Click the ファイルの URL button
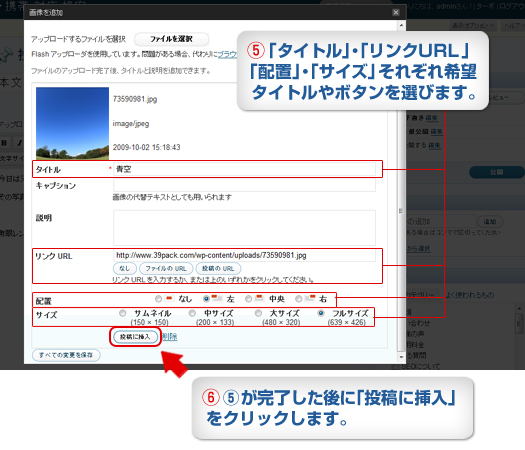Screen dimensions: 525x450 click(x=166, y=269)
